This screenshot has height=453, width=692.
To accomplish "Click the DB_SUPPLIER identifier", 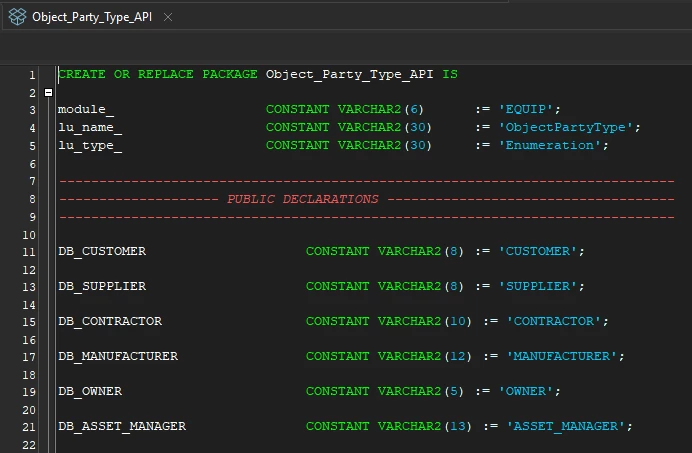I will (x=102, y=286).
